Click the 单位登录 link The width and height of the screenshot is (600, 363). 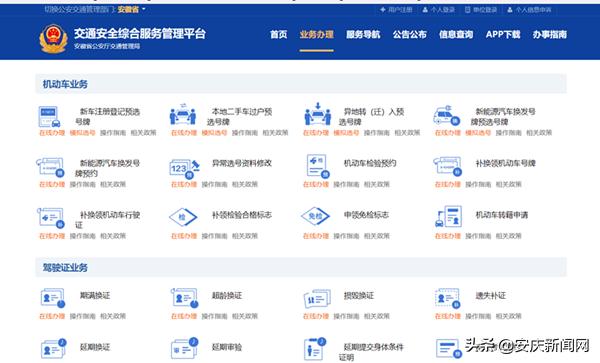[481, 10]
